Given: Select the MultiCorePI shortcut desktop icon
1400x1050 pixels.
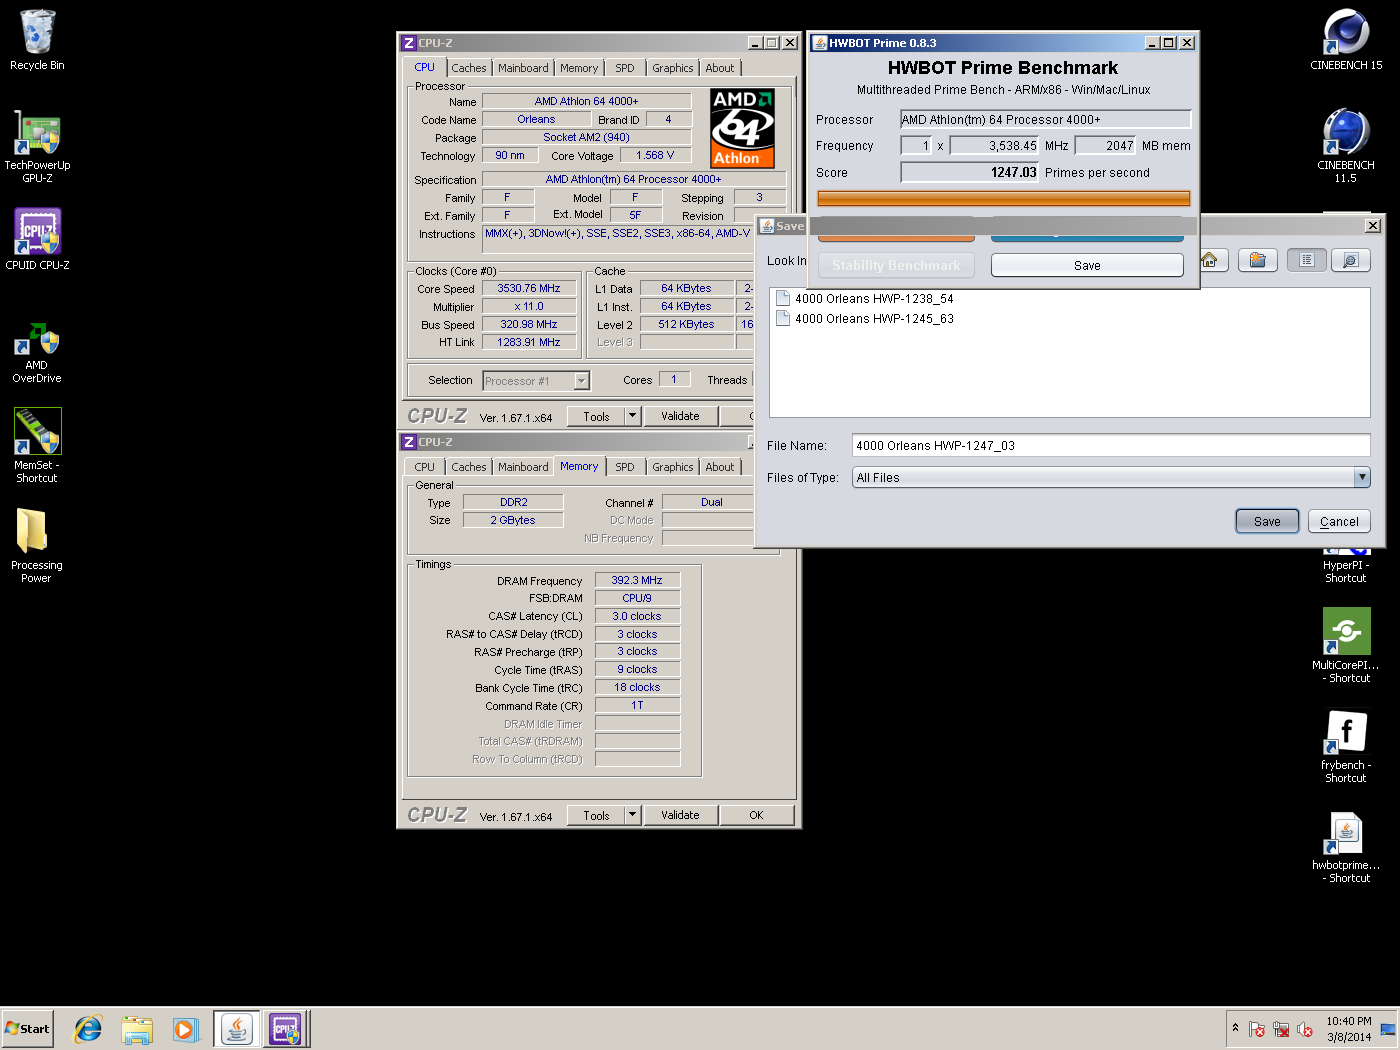Looking at the screenshot, I should coord(1346,646).
